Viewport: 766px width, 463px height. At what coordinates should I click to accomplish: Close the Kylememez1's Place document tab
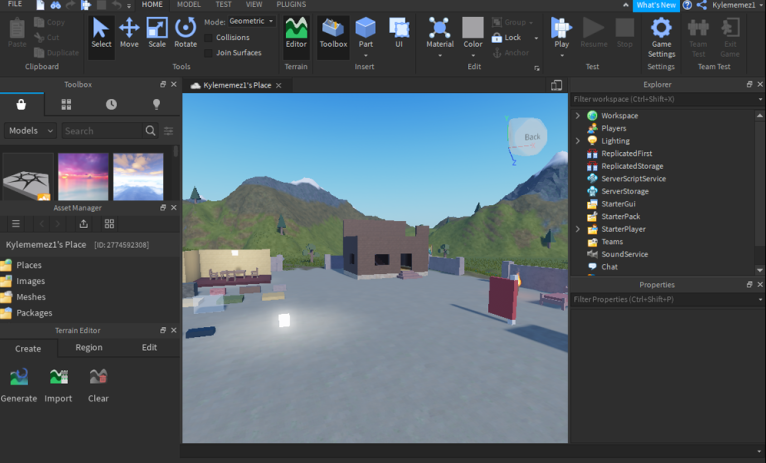click(x=278, y=85)
